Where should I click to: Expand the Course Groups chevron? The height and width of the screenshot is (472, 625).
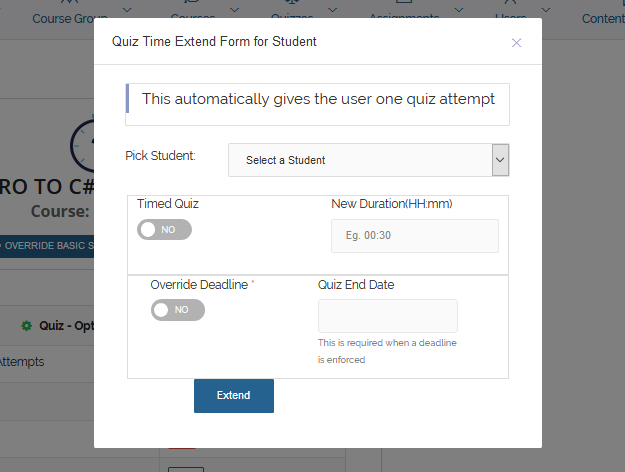coord(127,10)
